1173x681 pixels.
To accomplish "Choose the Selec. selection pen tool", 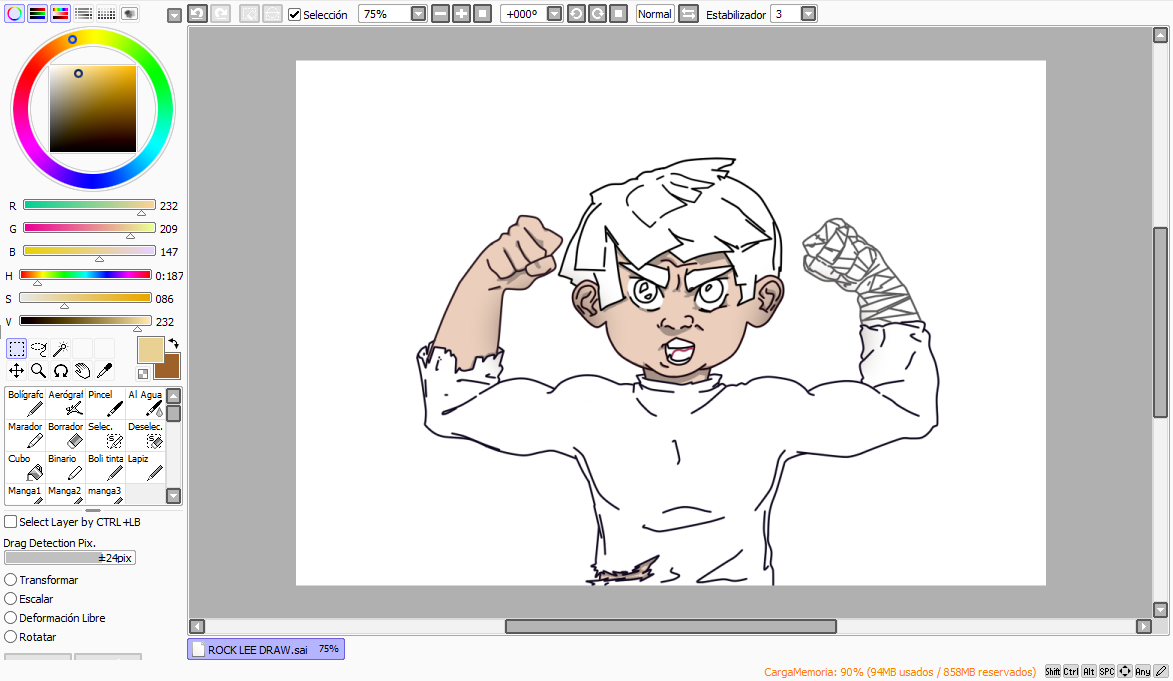I will (x=105, y=435).
